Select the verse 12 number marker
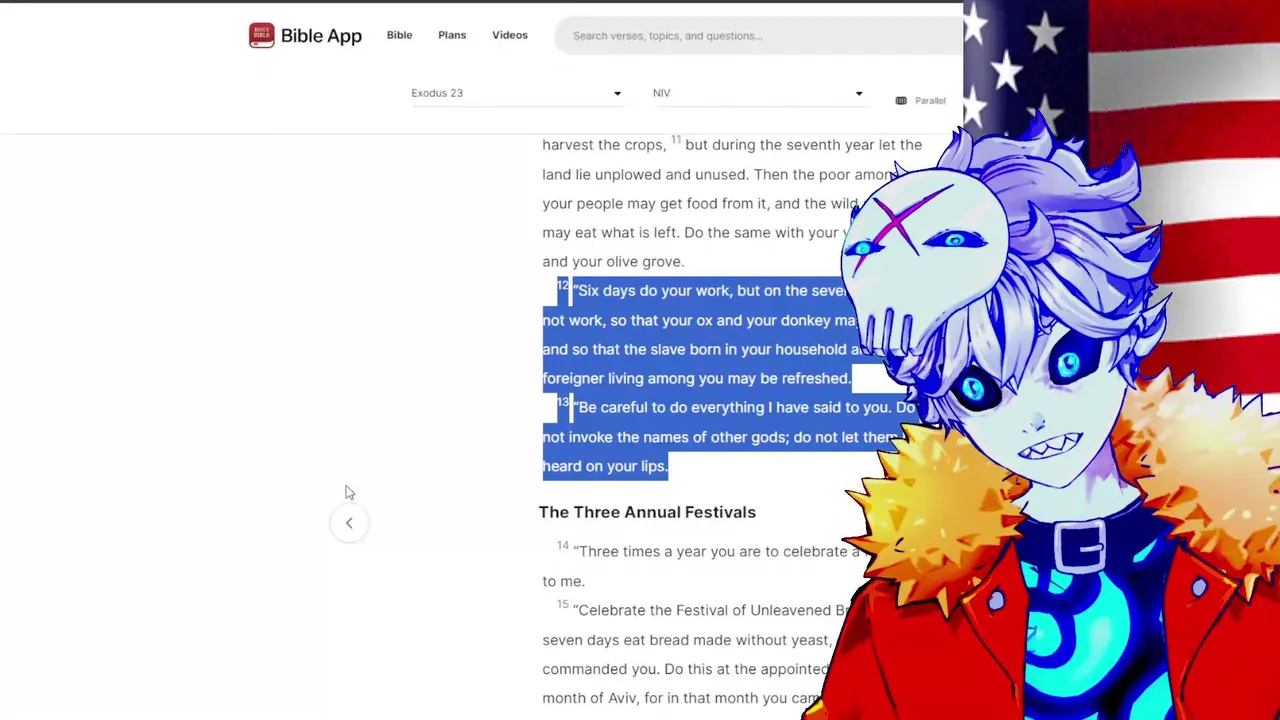Screen dimensions: 1280x720 coord(562,286)
